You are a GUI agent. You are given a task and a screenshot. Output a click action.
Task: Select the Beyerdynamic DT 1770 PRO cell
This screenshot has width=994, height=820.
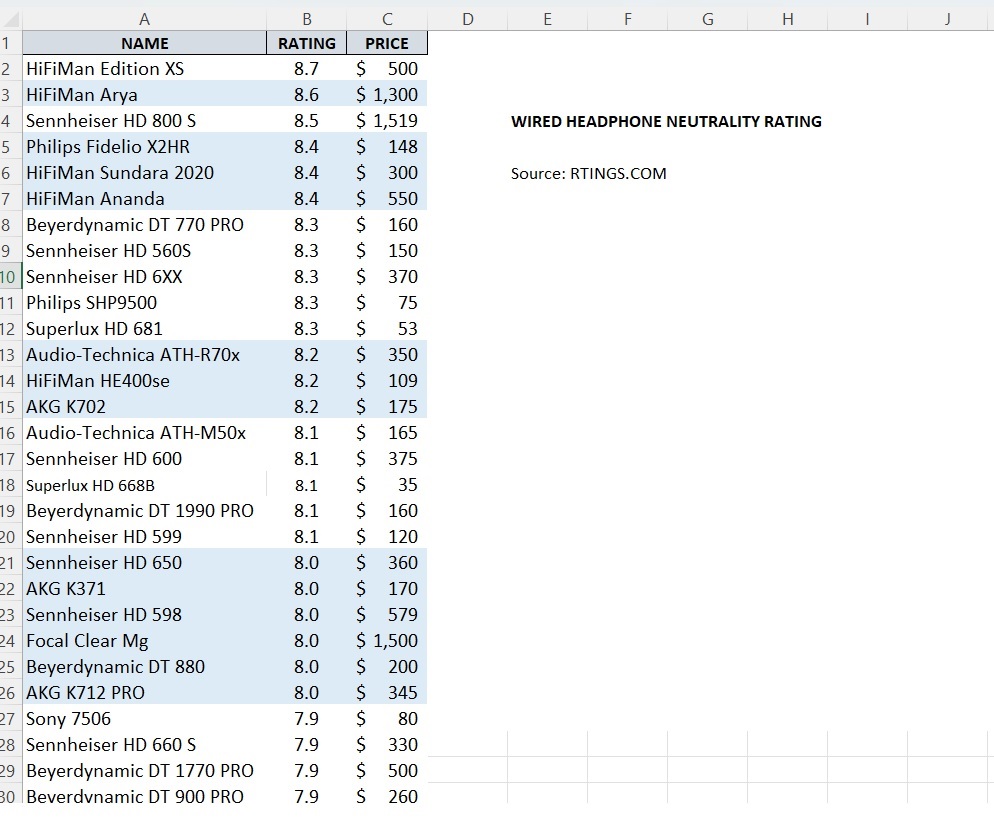[x=145, y=770]
